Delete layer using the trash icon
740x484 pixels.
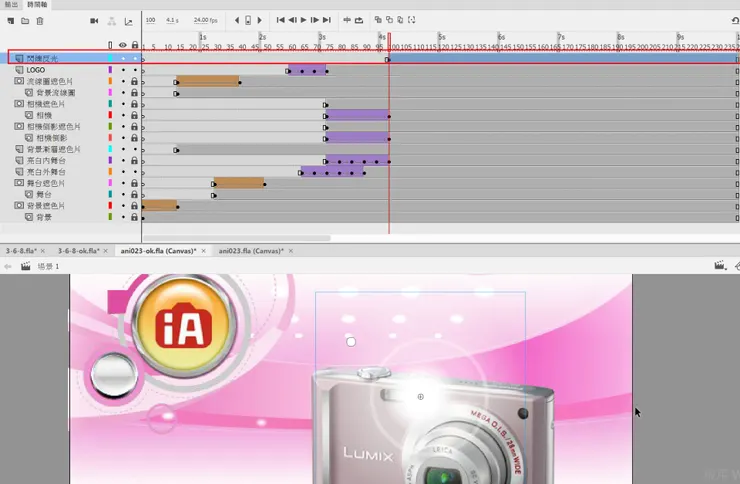pos(40,20)
